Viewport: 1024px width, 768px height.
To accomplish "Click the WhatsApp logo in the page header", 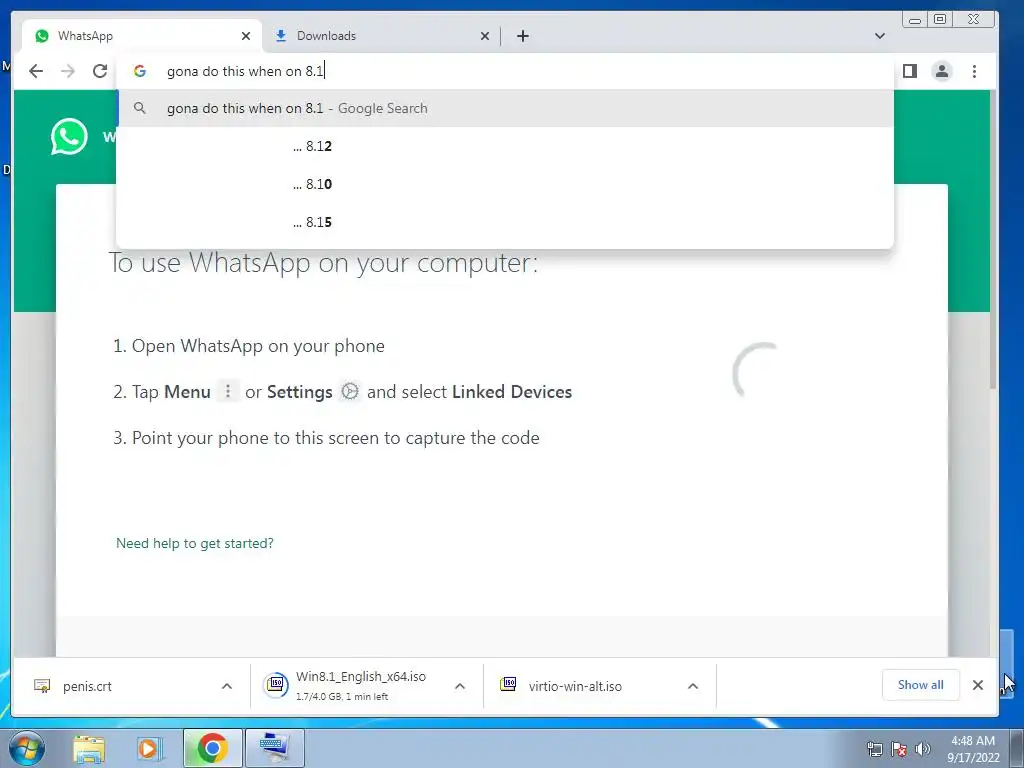I will coord(69,136).
